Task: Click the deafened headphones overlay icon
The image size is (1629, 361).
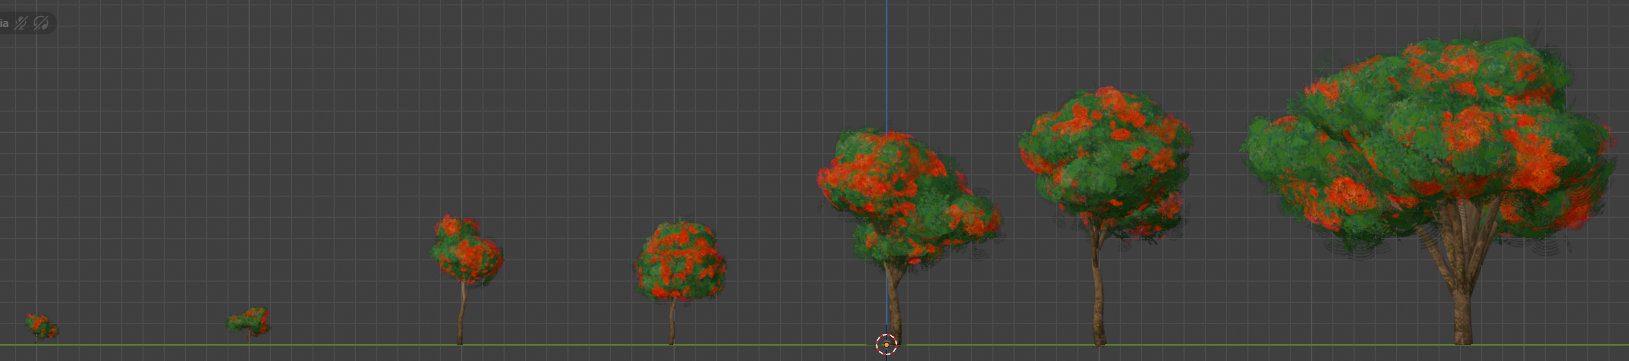Action: click(x=41, y=22)
